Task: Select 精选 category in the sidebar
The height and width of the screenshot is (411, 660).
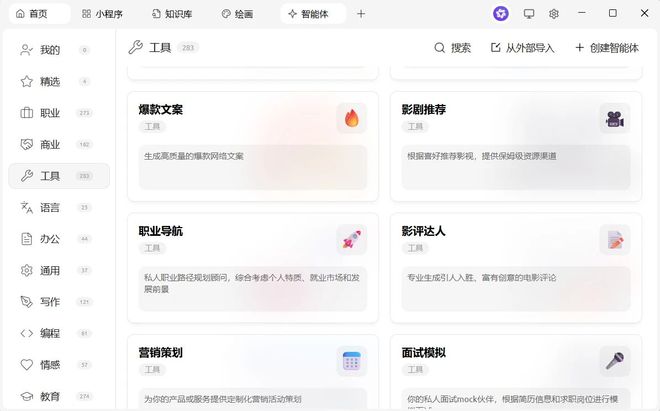Action: click(x=50, y=82)
